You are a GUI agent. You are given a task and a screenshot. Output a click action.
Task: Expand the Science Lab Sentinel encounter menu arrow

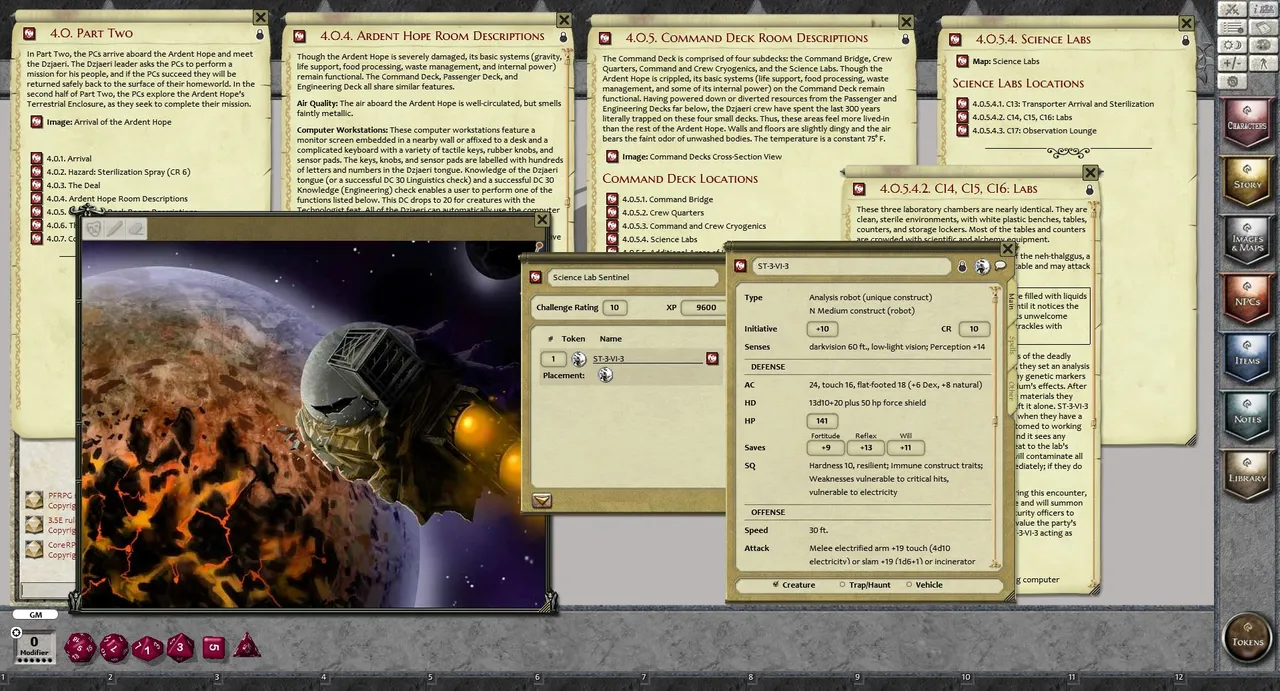pos(542,500)
